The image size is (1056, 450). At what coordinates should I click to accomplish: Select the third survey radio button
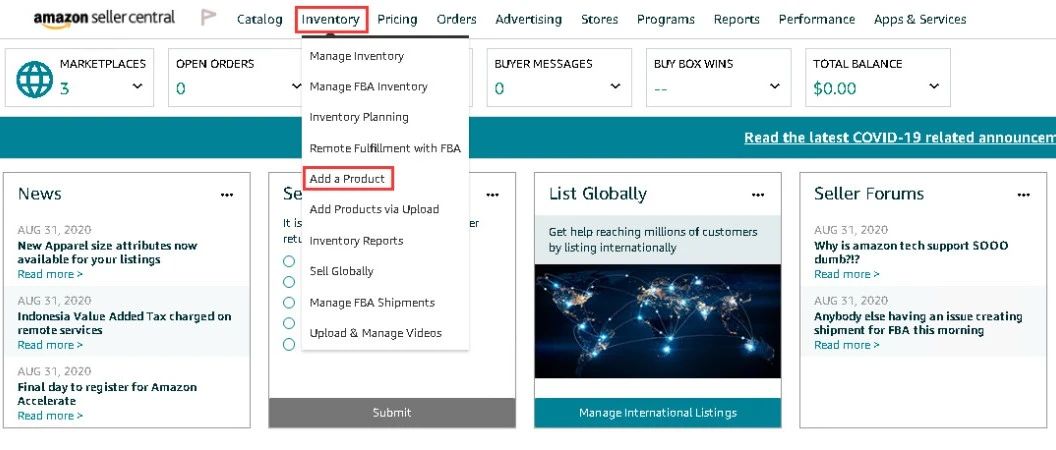[289, 302]
